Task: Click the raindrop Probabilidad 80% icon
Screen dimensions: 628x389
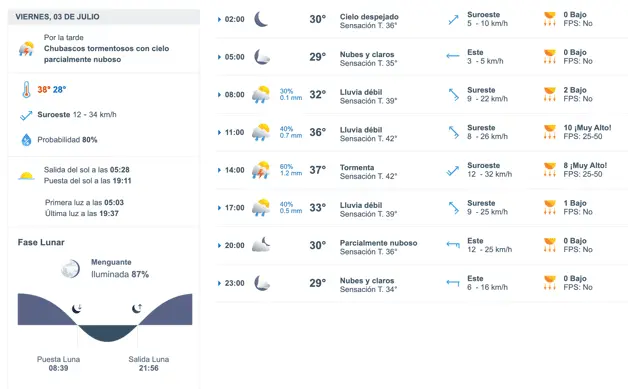Action: 26,140
